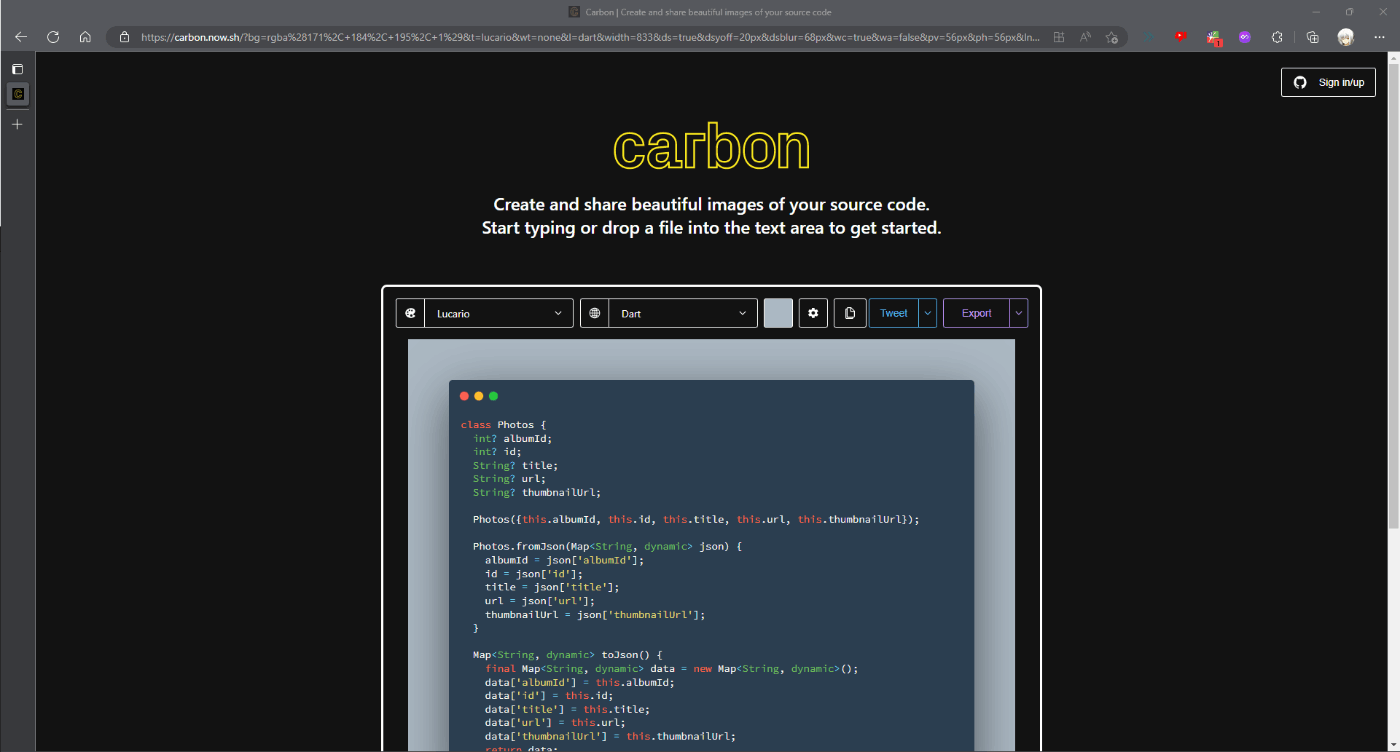This screenshot has height=752, width=1400.
Task: Click the Export button
Action: [977, 313]
